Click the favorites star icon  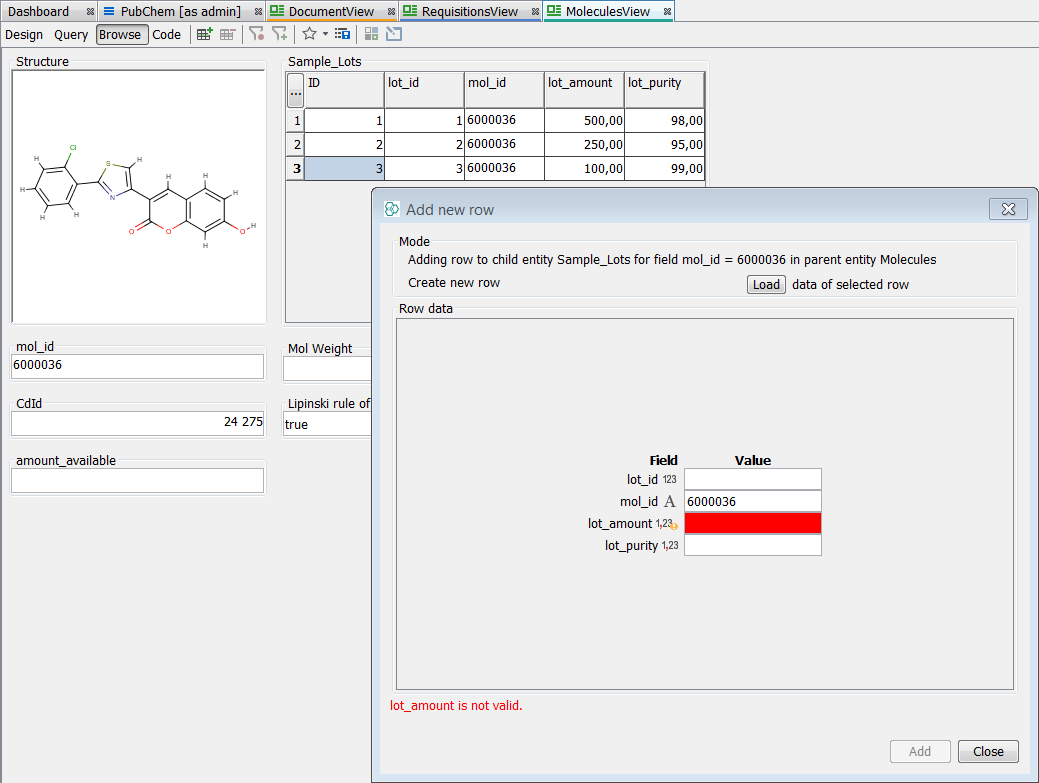310,33
